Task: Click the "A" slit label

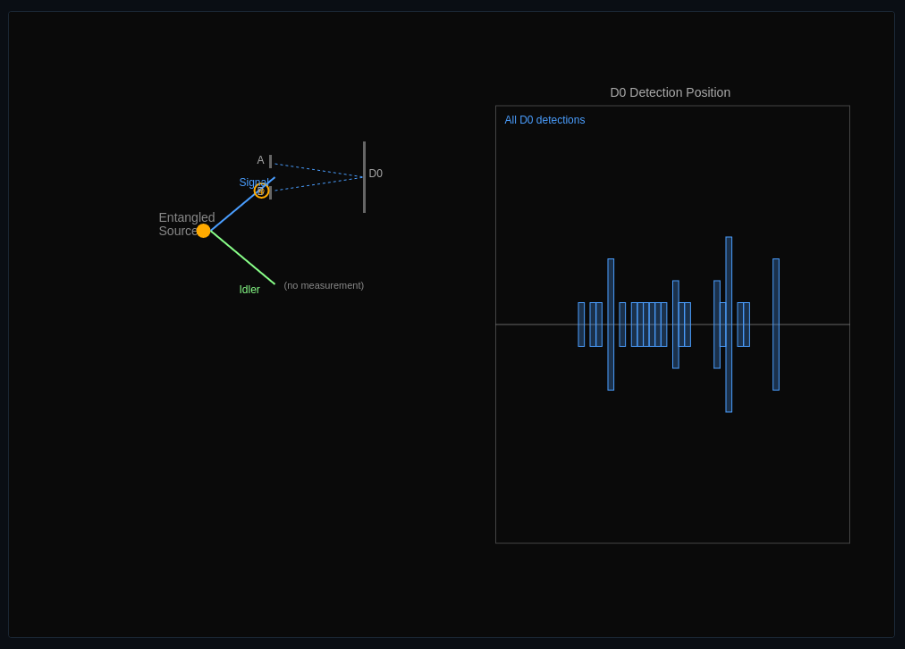Action: pyautogui.click(x=260, y=160)
